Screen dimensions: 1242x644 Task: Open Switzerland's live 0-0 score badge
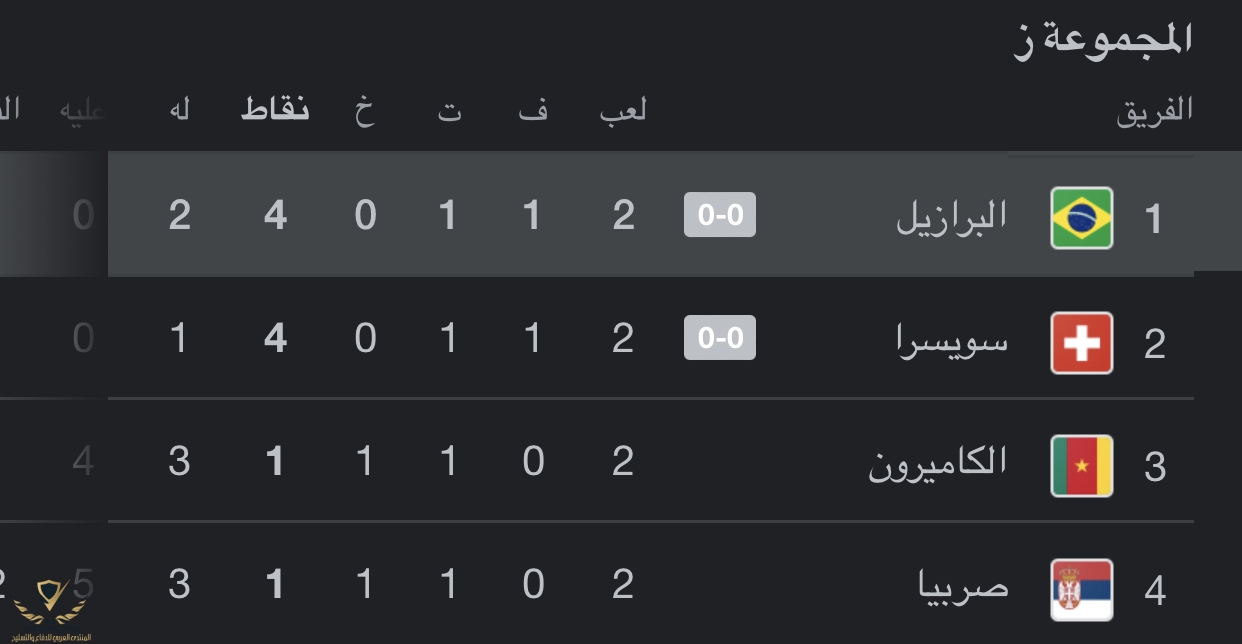(720, 338)
